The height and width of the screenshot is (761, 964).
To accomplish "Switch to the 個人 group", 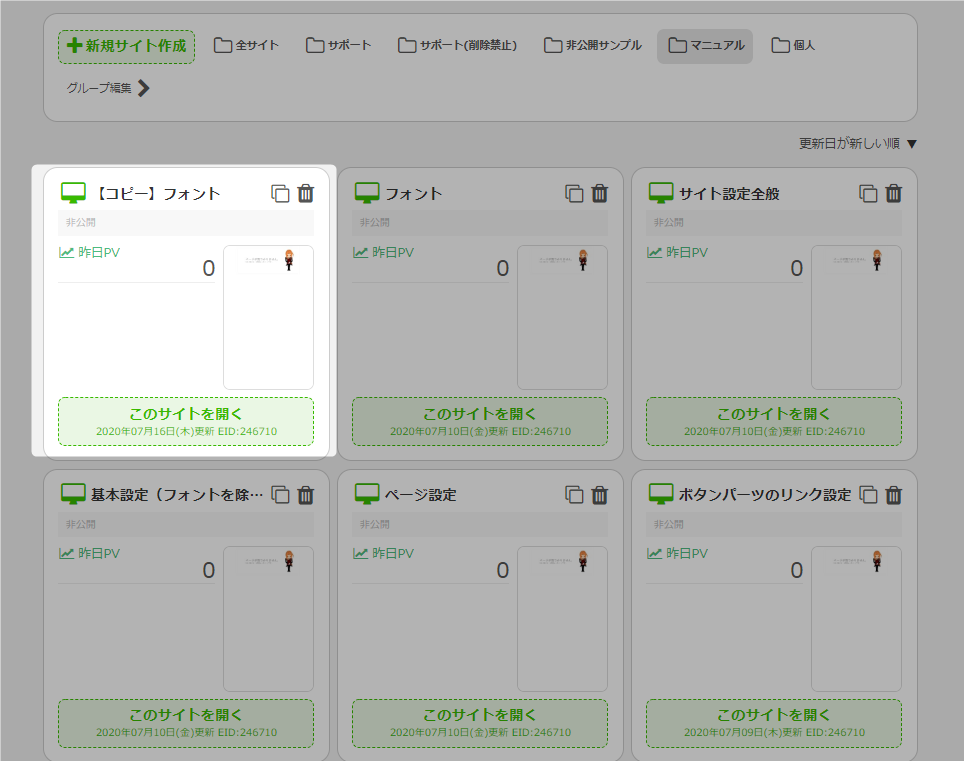I will click(793, 45).
